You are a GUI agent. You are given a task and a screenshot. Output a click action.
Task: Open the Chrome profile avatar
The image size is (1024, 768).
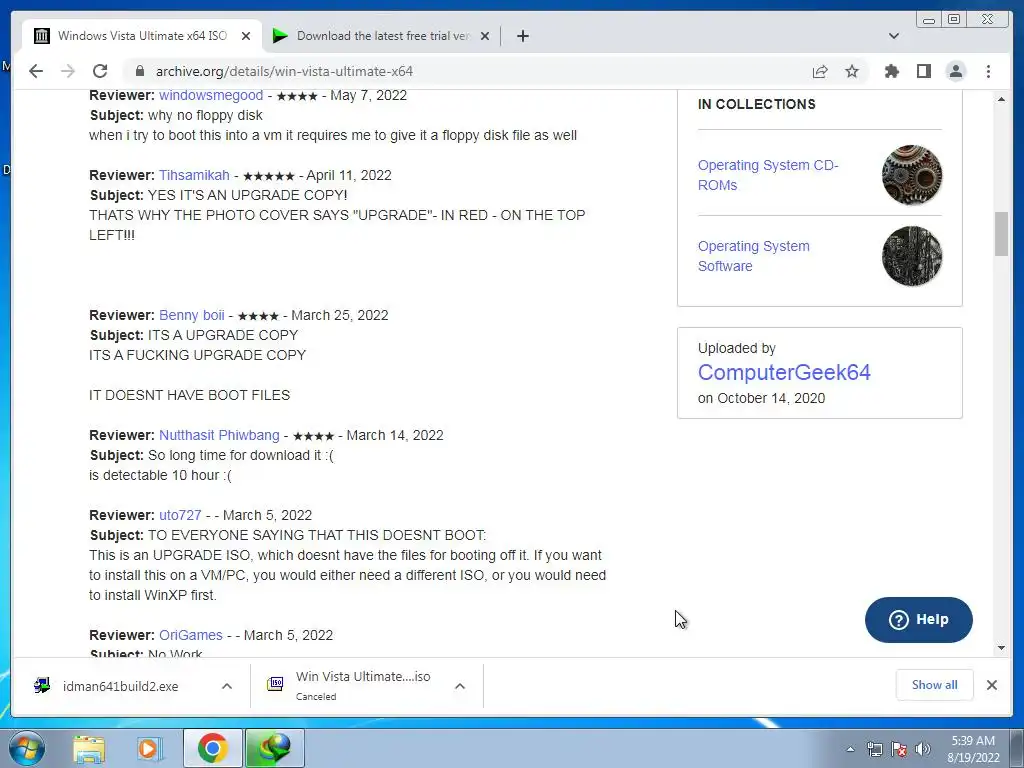pos(956,71)
